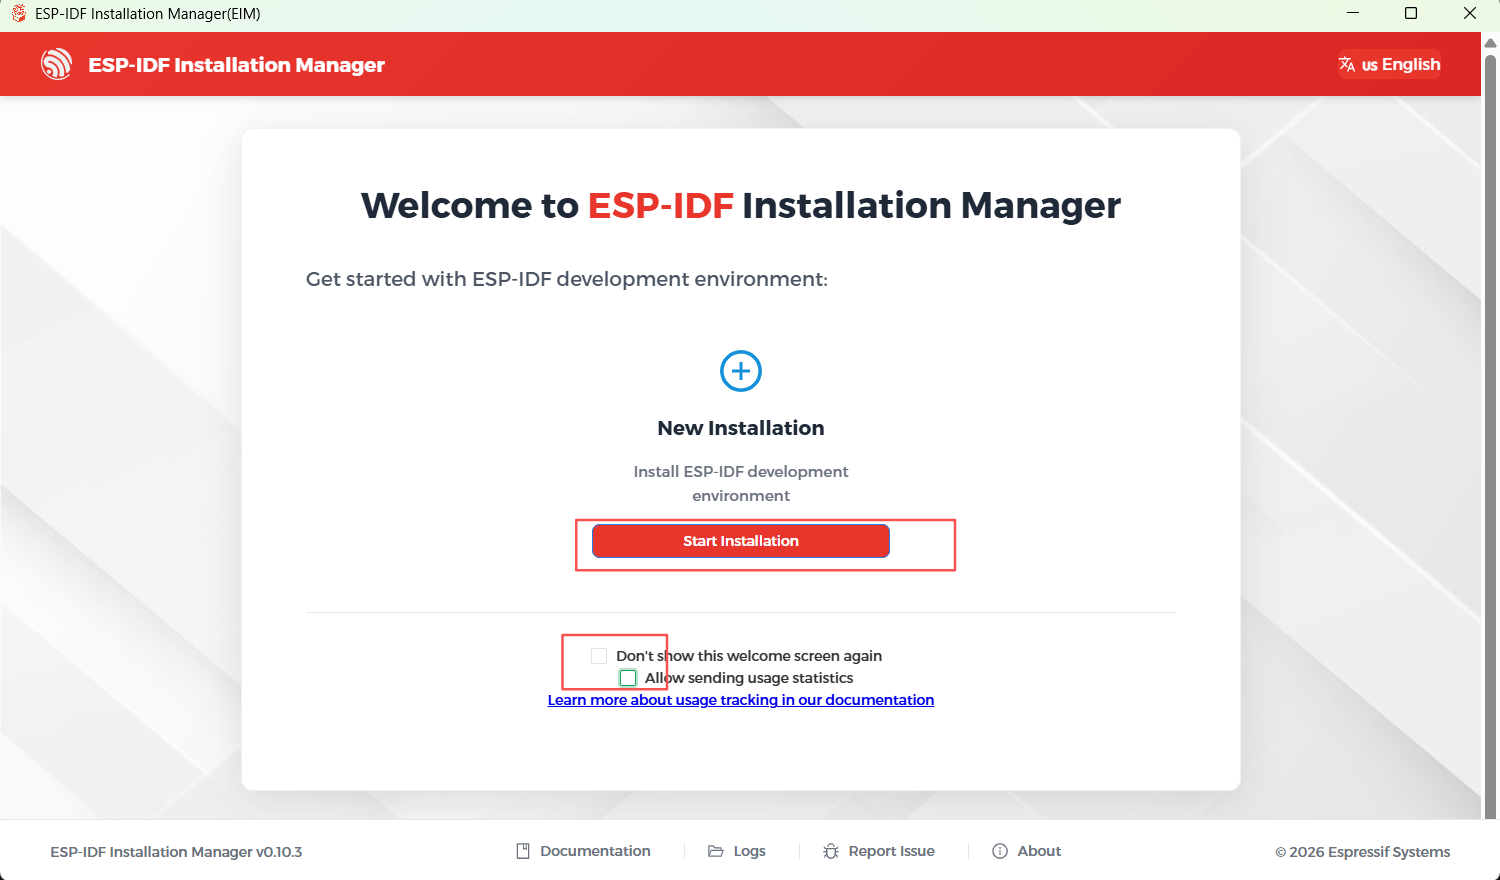Toggle "Allow sending usage statistics" checkbox

[x=628, y=678]
